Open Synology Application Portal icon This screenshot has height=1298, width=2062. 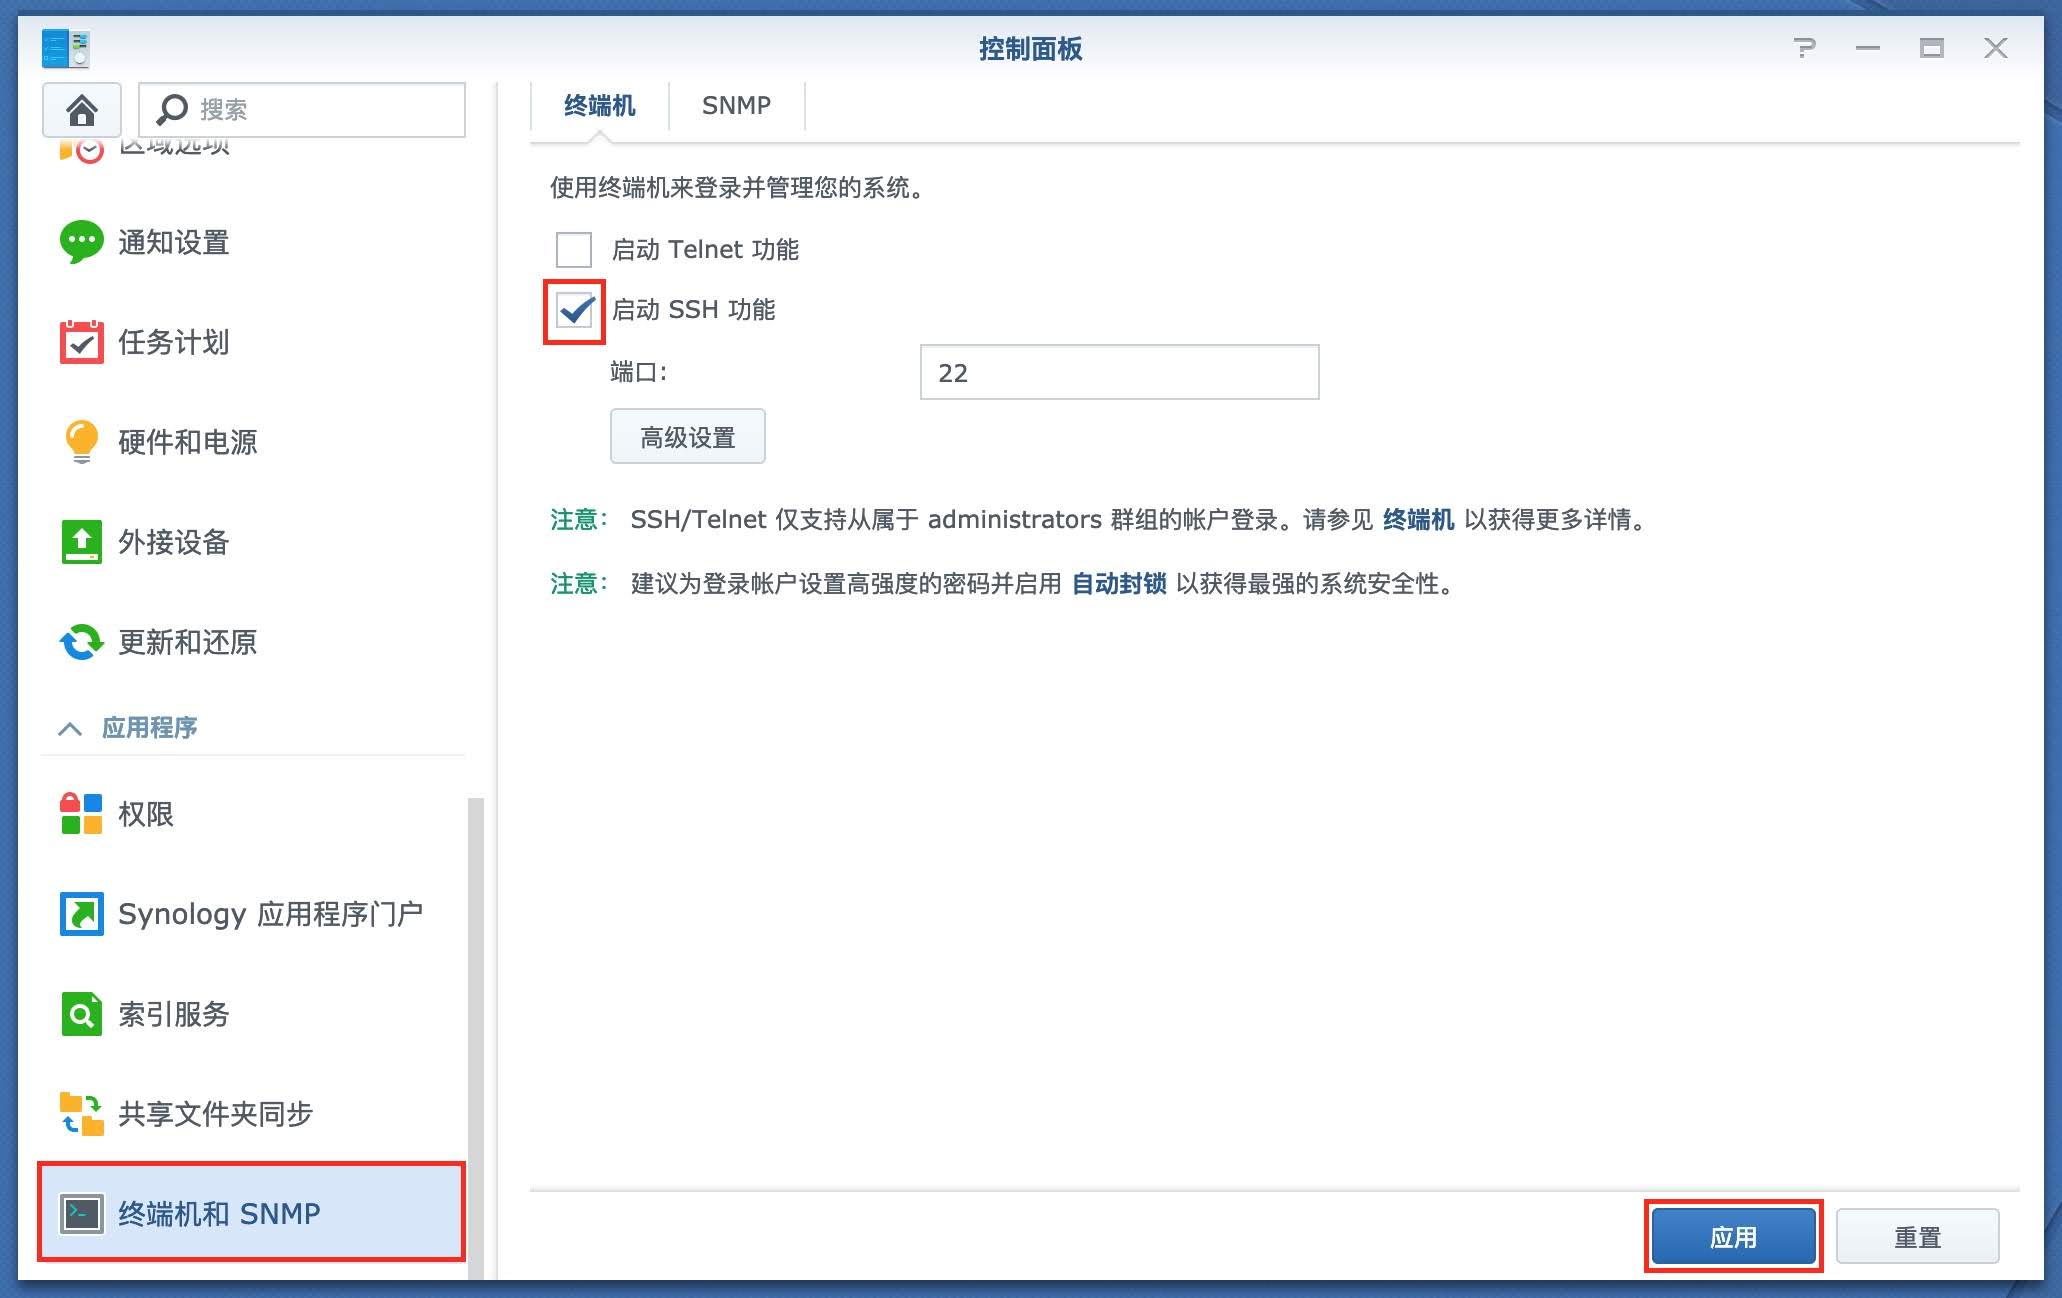(x=81, y=914)
